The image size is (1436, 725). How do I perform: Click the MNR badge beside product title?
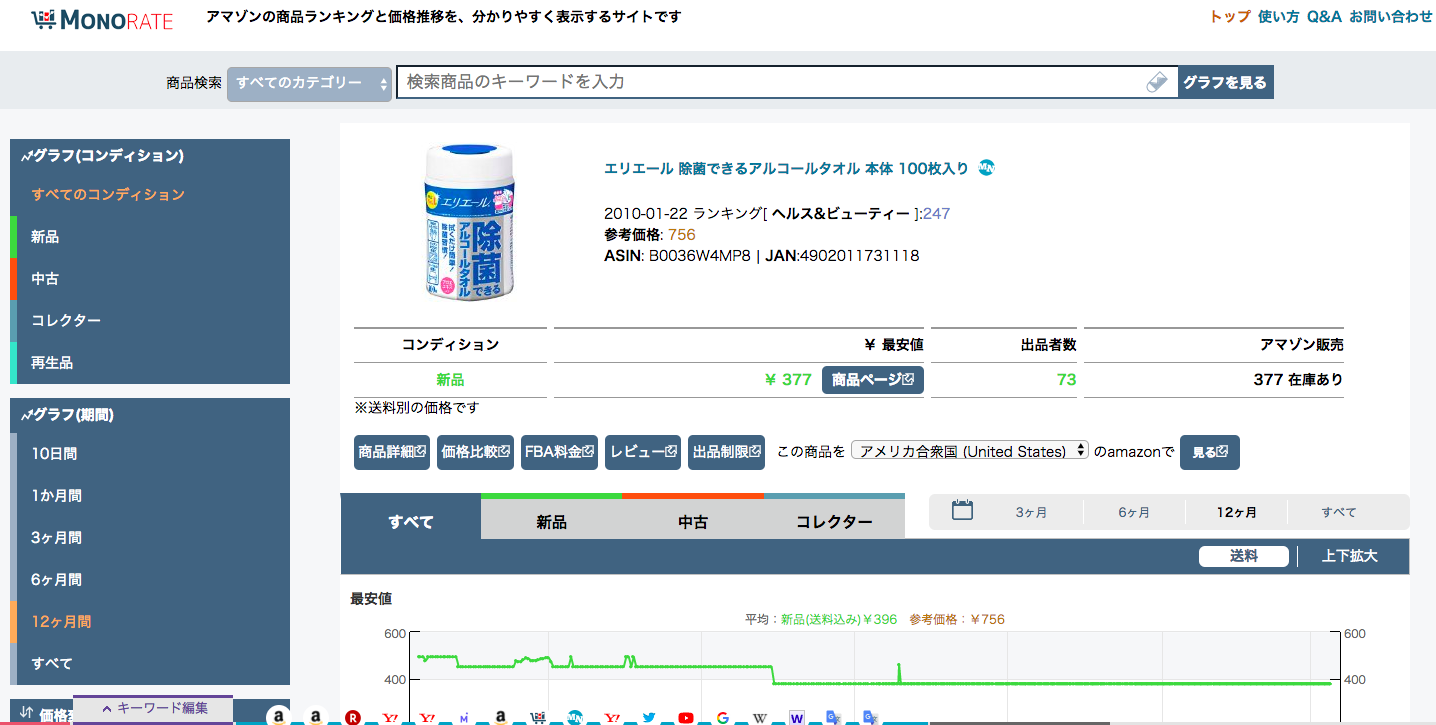[986, 168]
